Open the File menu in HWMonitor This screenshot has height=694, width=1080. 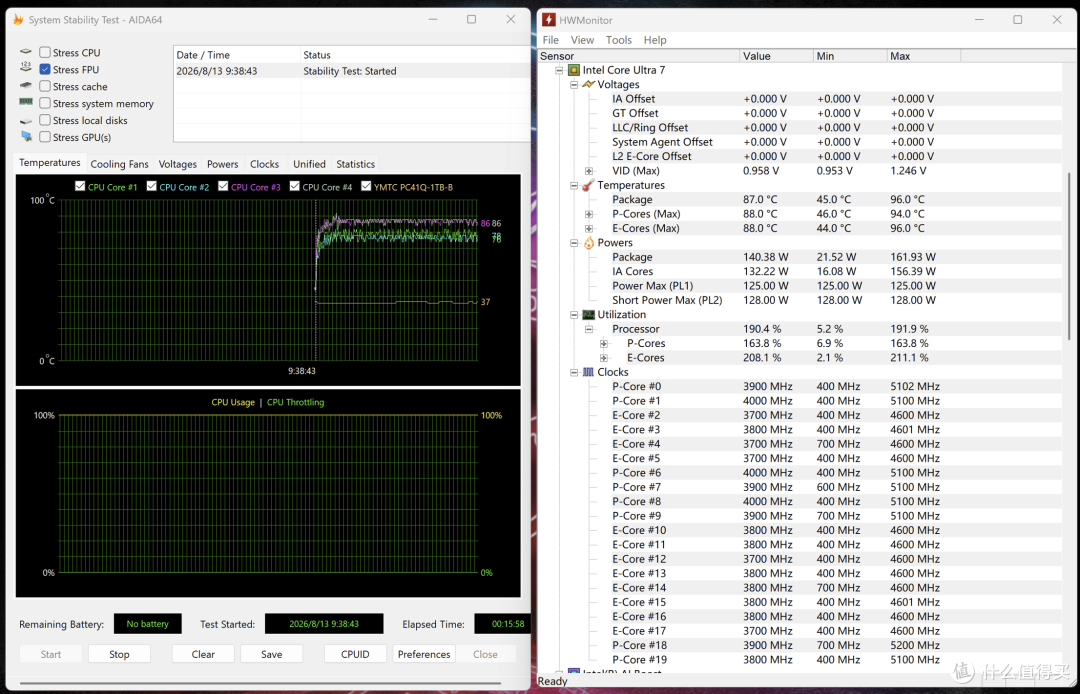click(x=550, y=40)
